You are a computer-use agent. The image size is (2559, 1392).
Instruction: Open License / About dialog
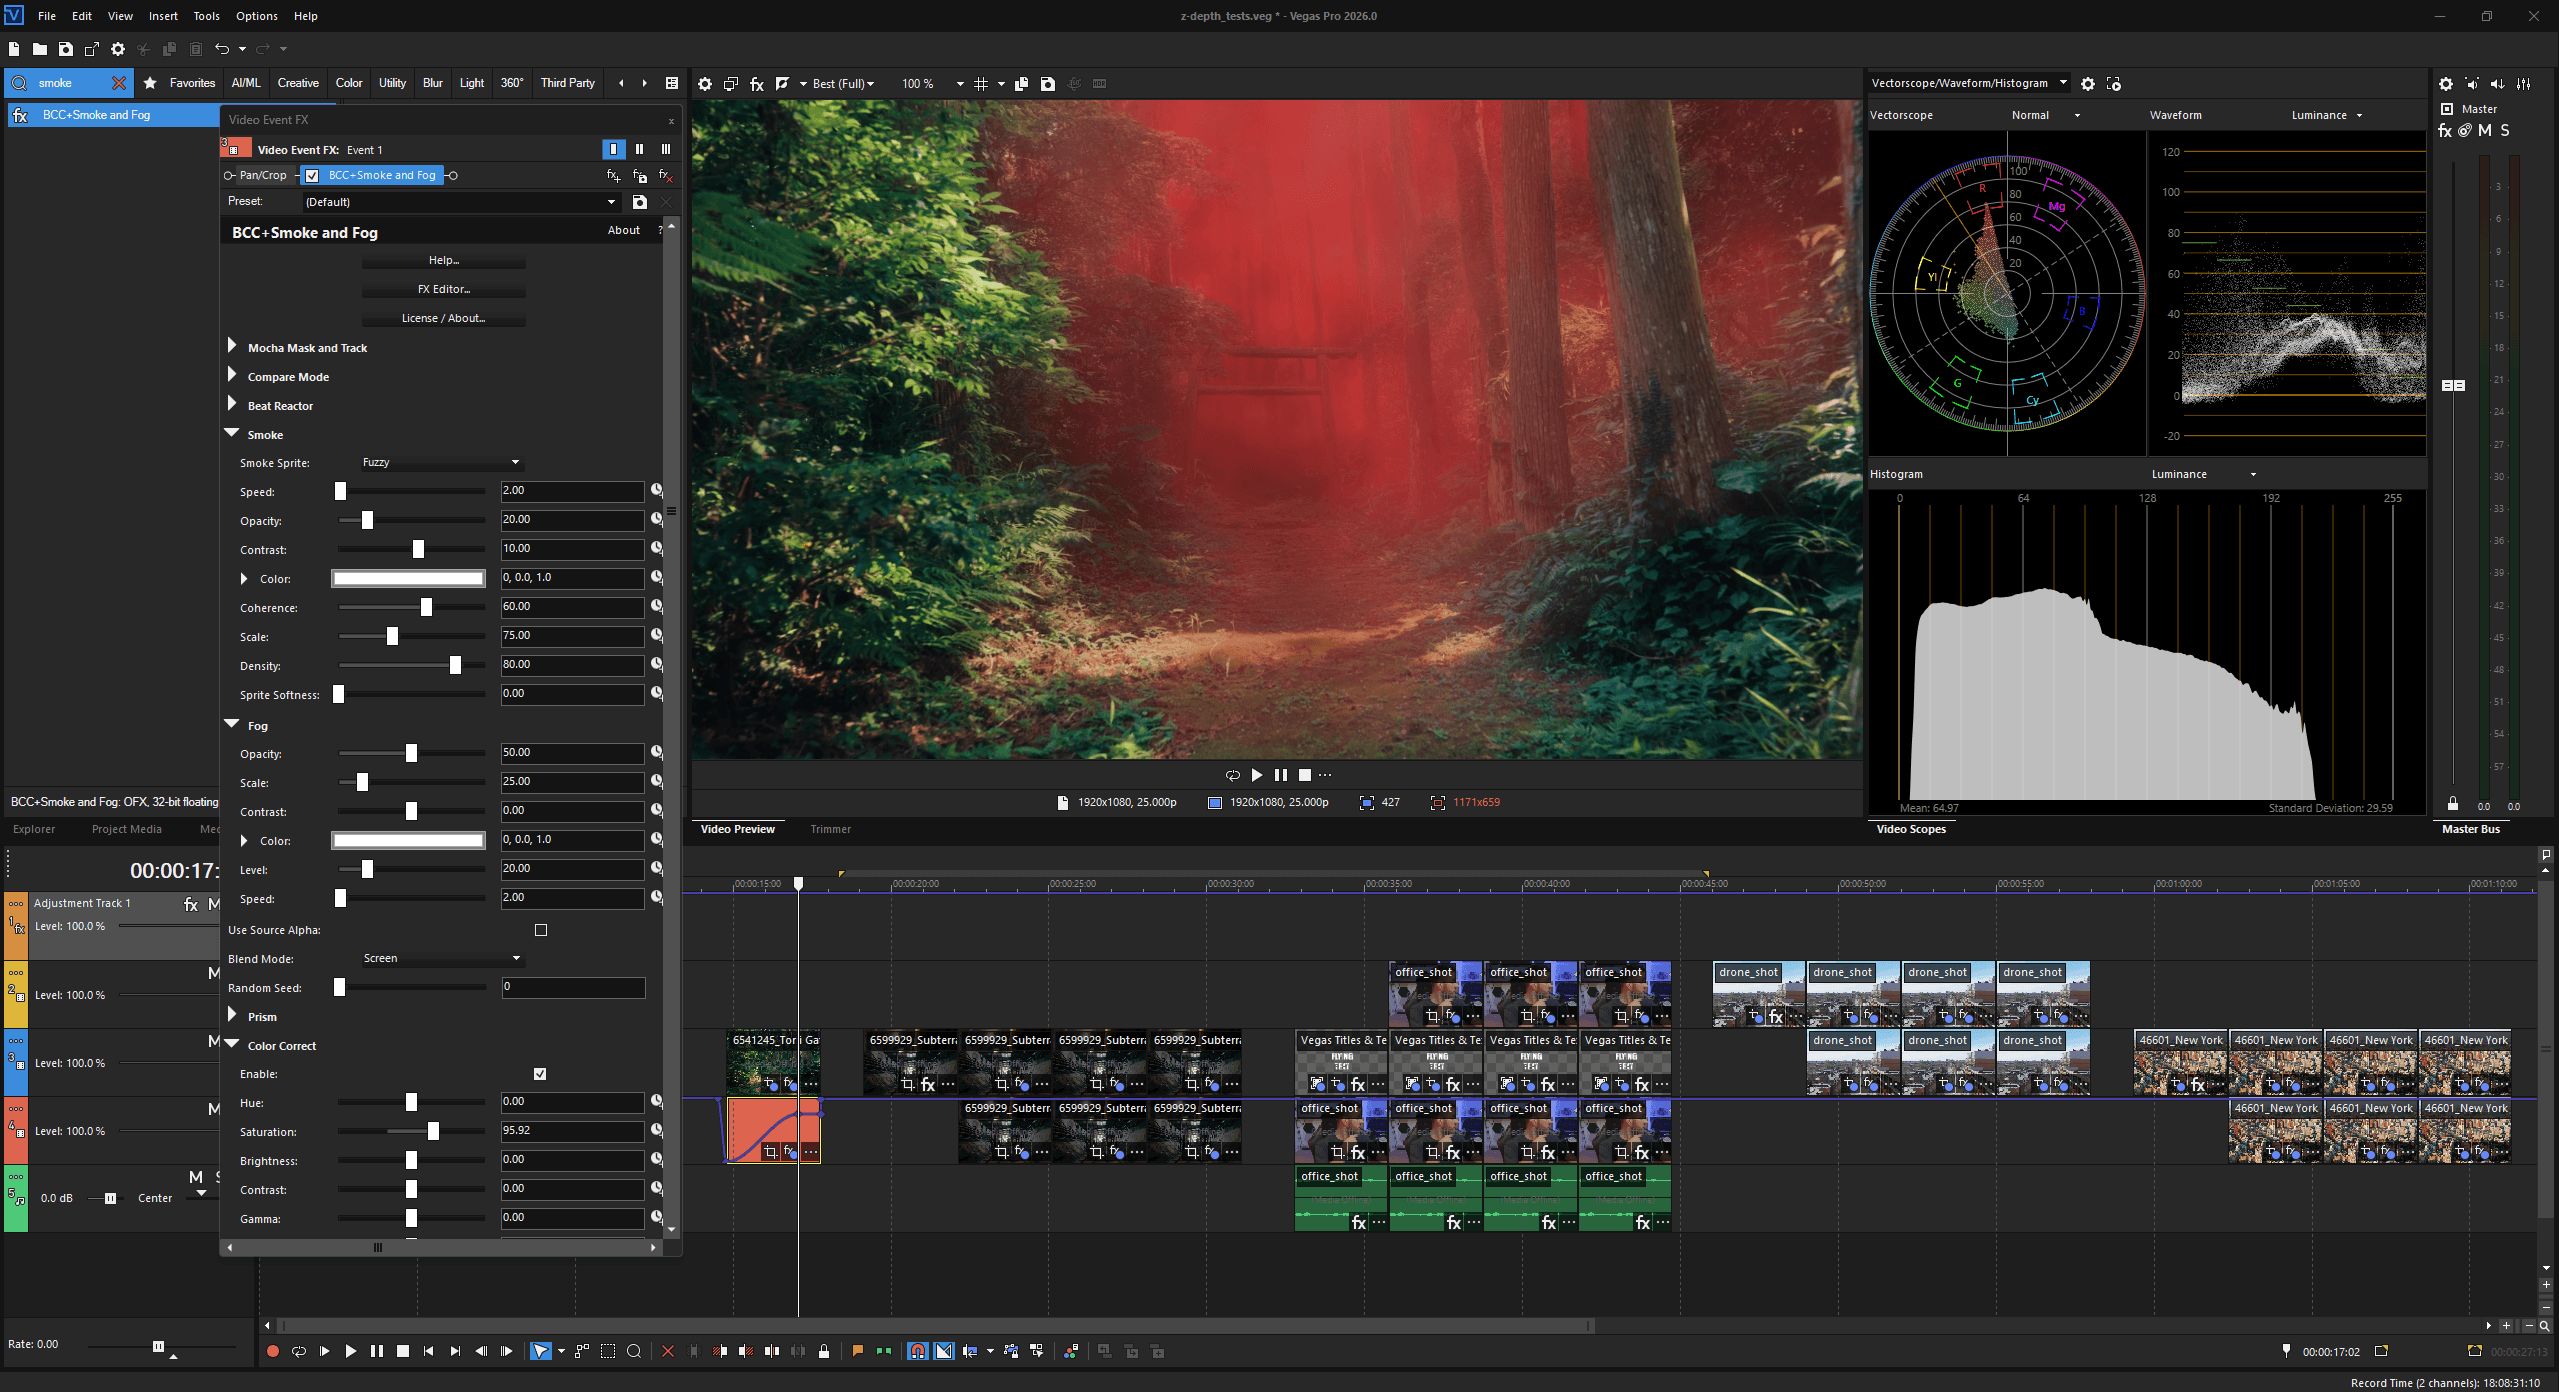pyautogui.click(x=443, y=318)
